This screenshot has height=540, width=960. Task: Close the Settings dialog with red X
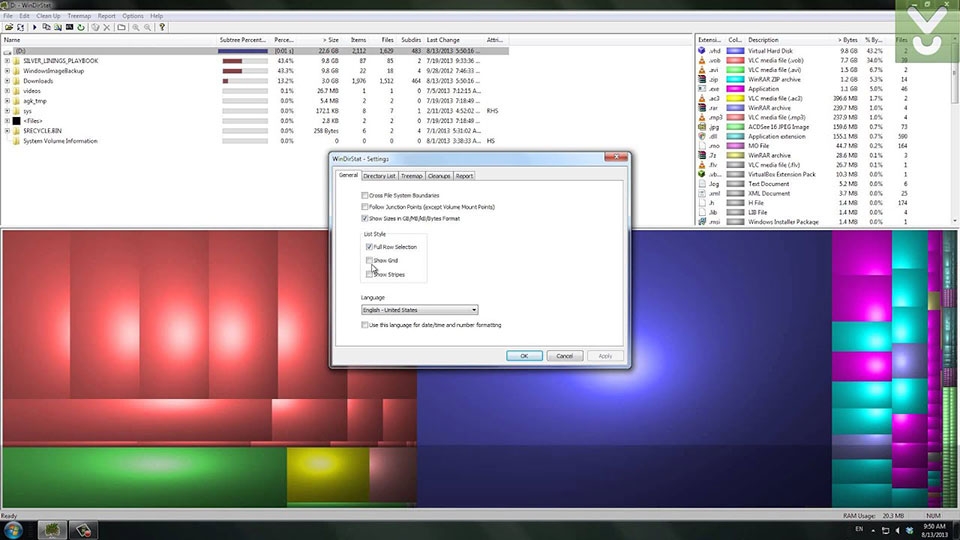[616, 157]
